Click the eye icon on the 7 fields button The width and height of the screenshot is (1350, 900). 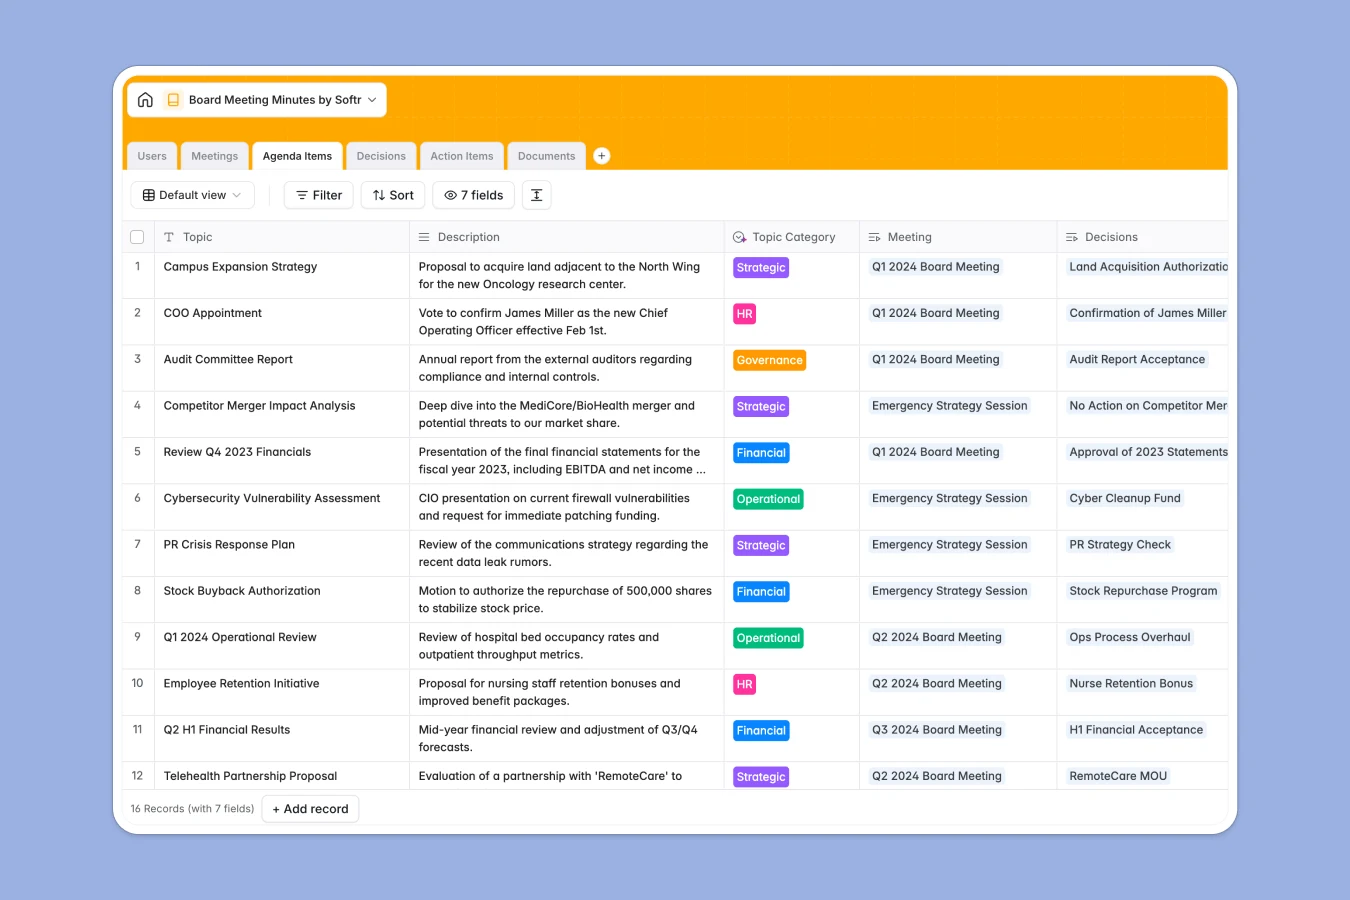pos(451,195)
